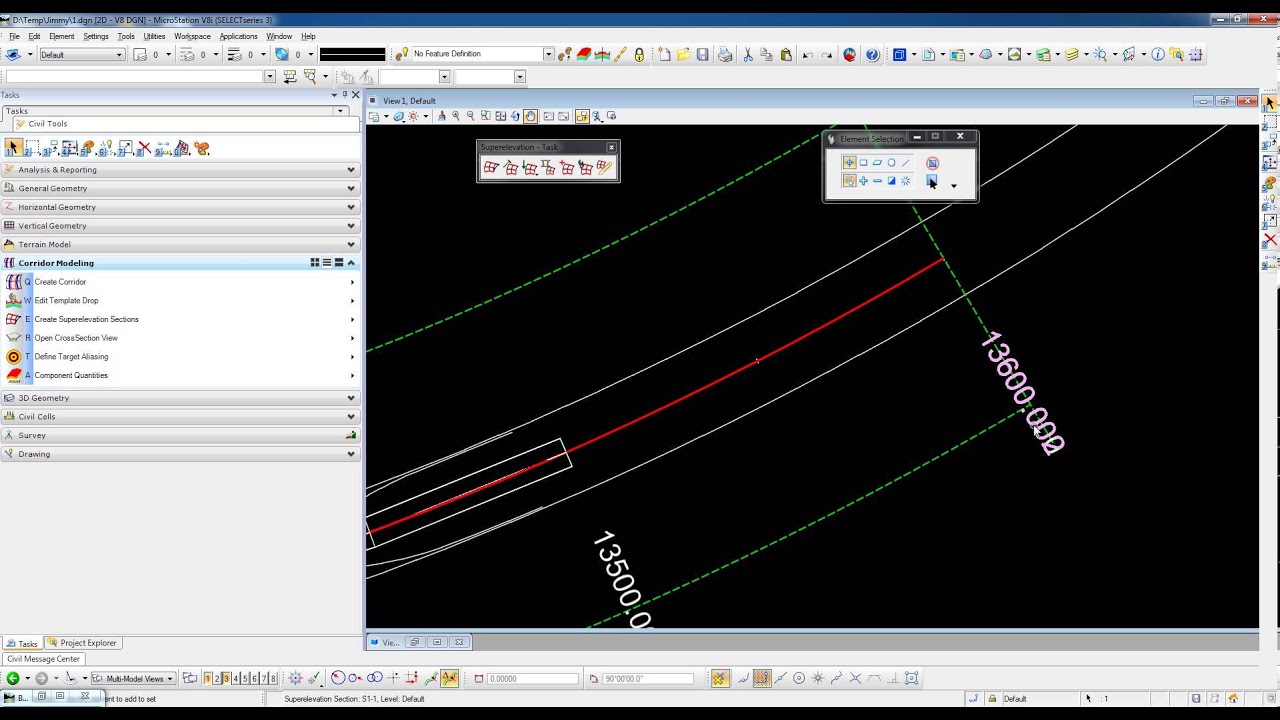Click the Save floppy disk icon
This screenshot has width=1280, height=720.
pos(703,55)
